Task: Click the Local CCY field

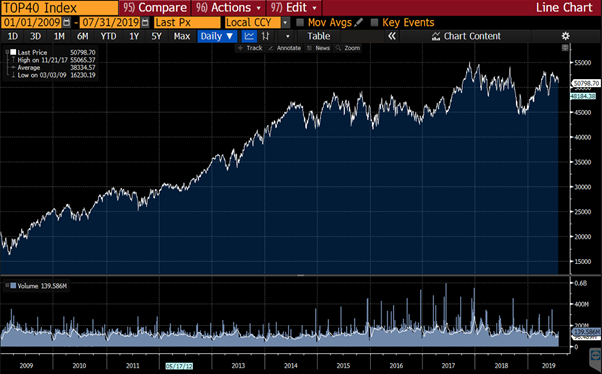Action: click(253, 23)
